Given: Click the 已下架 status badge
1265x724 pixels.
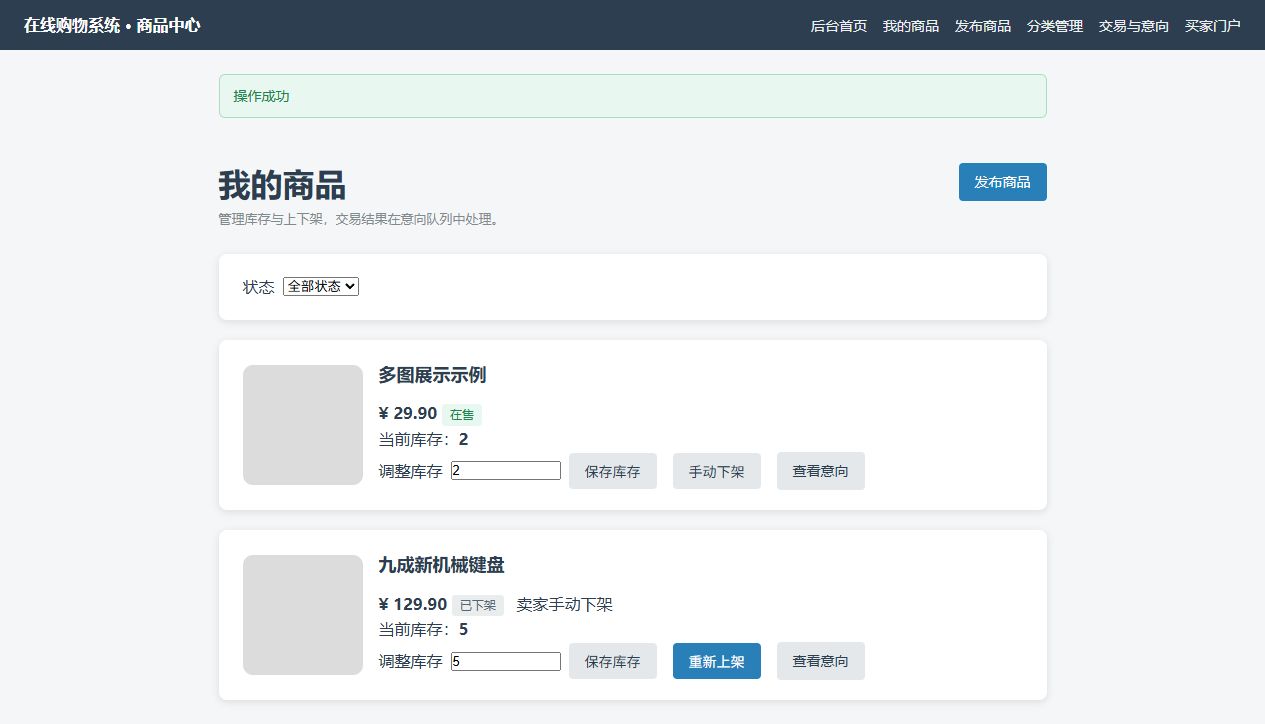Looking at the screenshot, I should click(478, 605).
